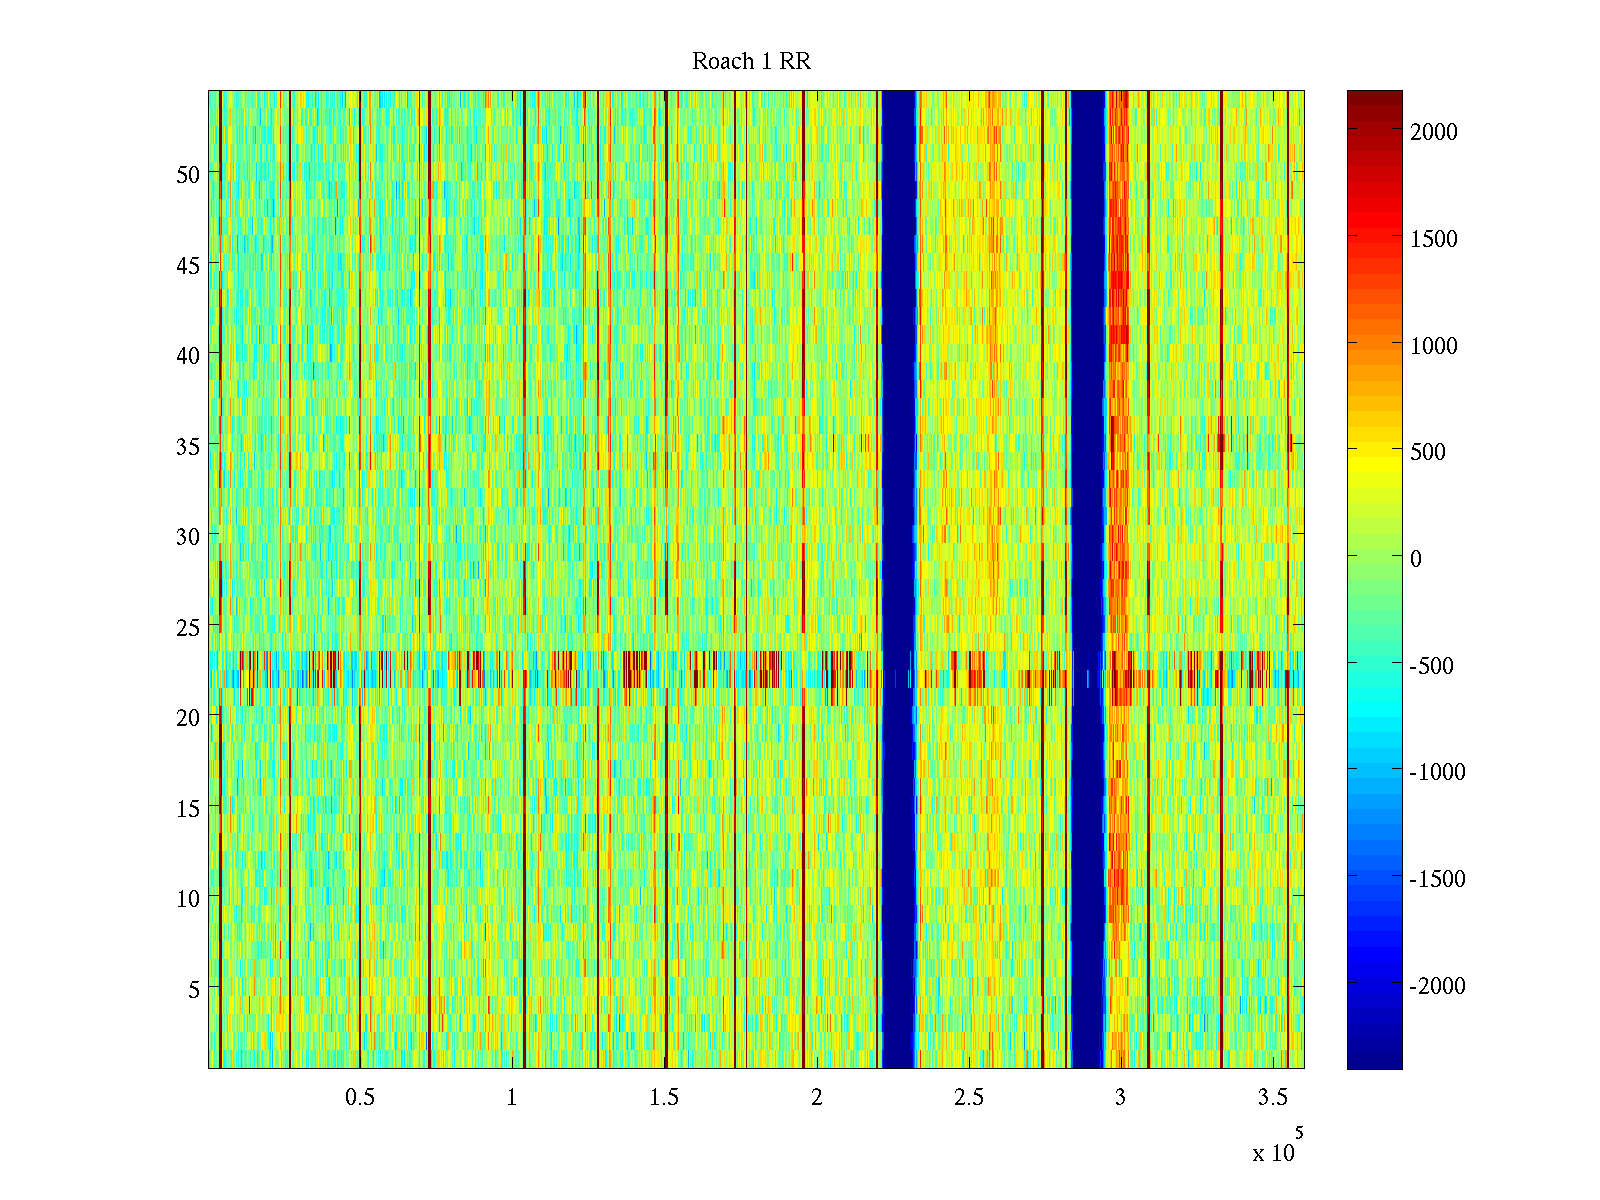Select the colorbar label 1000
This screenshot has width=1600, height=1200.
tap(1433, 346)
